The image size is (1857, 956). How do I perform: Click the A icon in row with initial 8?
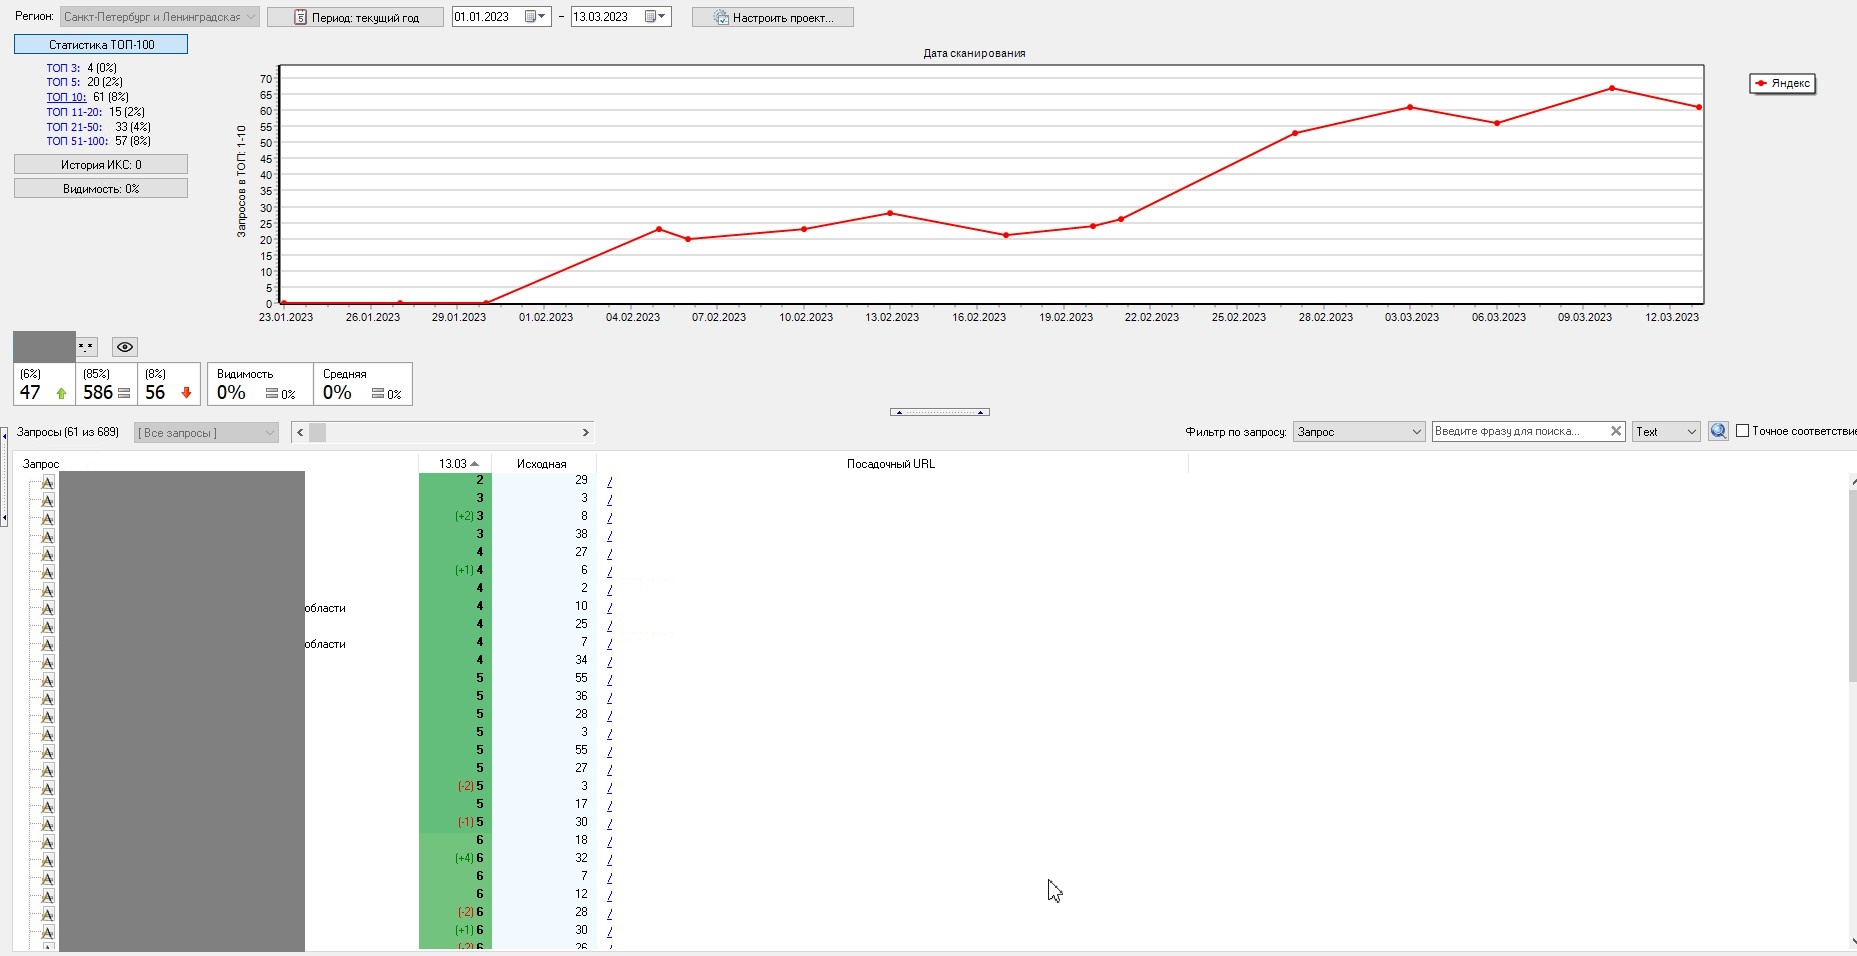coord(47,518)
